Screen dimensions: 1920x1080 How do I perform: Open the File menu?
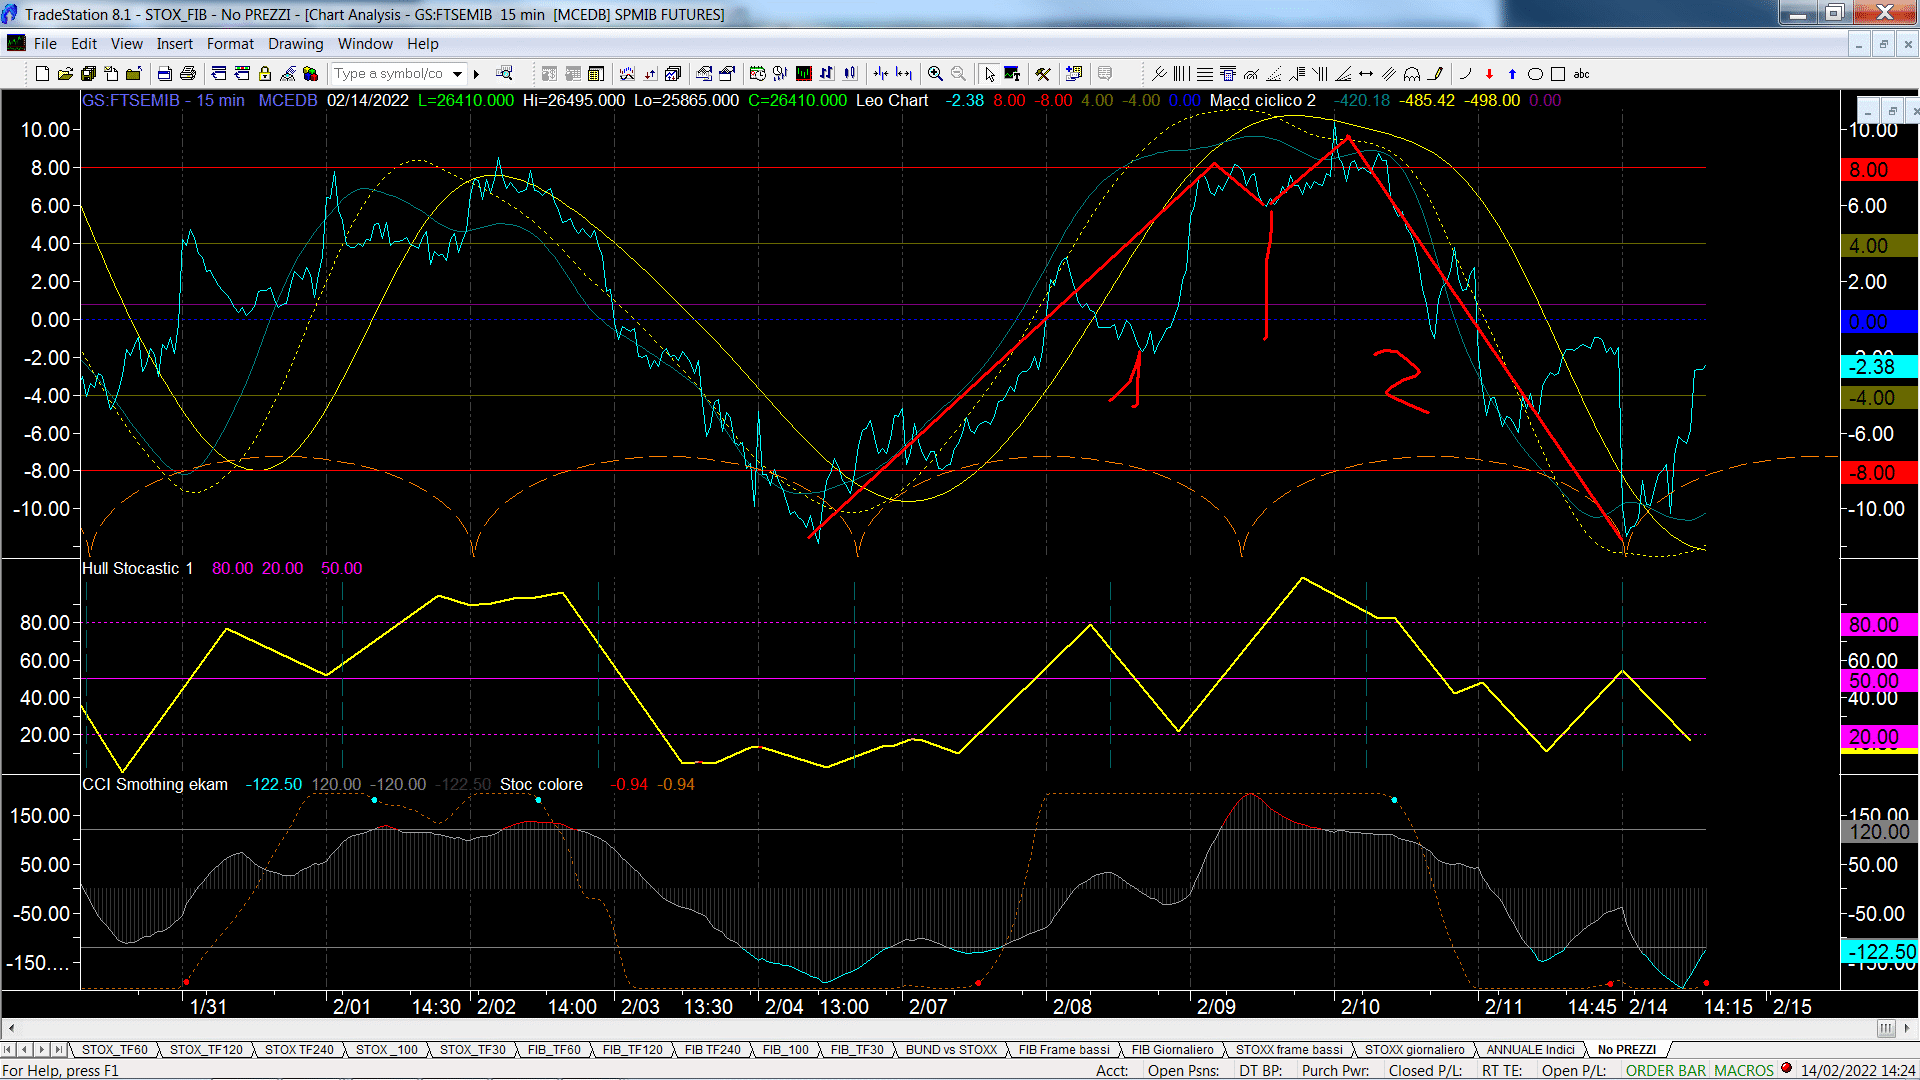click(45, 44)
